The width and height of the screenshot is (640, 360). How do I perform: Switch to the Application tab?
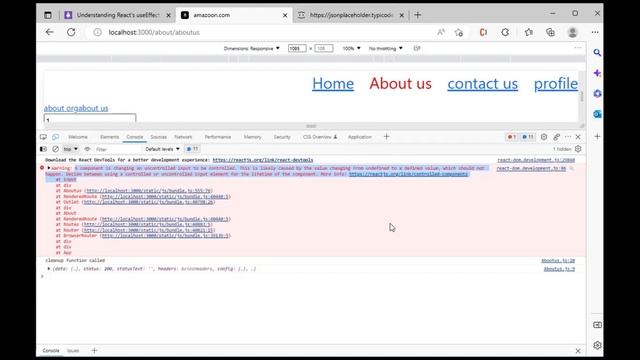point(360,137)
